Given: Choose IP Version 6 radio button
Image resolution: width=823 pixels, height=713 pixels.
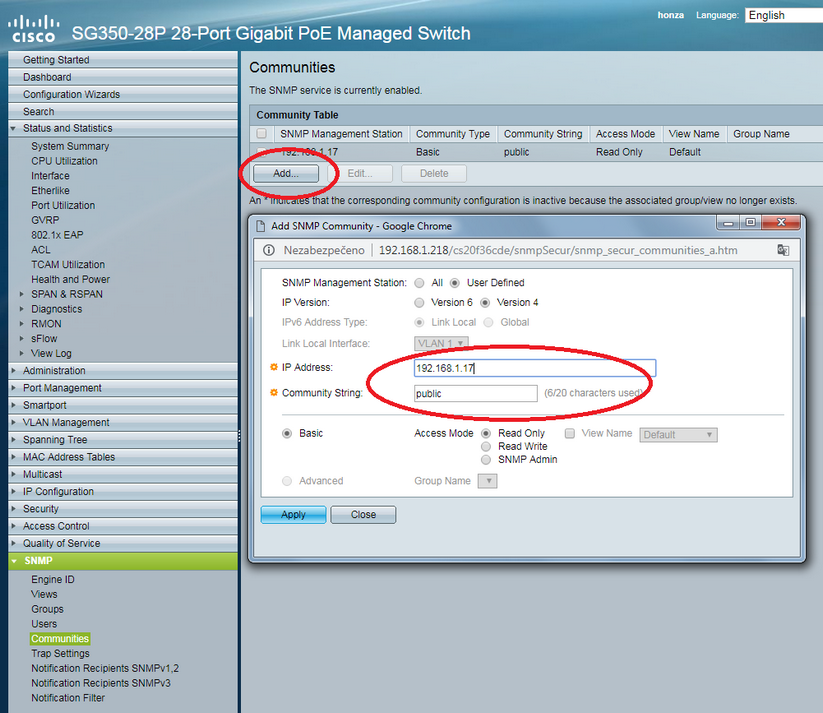Looking at the screenshot, I should click(x=419, y=302).
